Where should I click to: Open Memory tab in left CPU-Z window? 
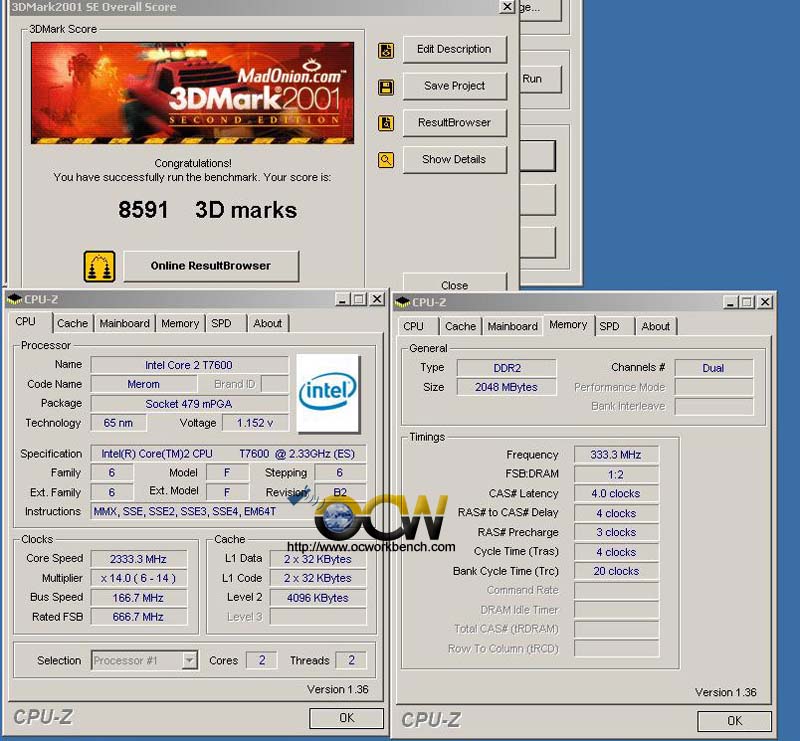180,324
